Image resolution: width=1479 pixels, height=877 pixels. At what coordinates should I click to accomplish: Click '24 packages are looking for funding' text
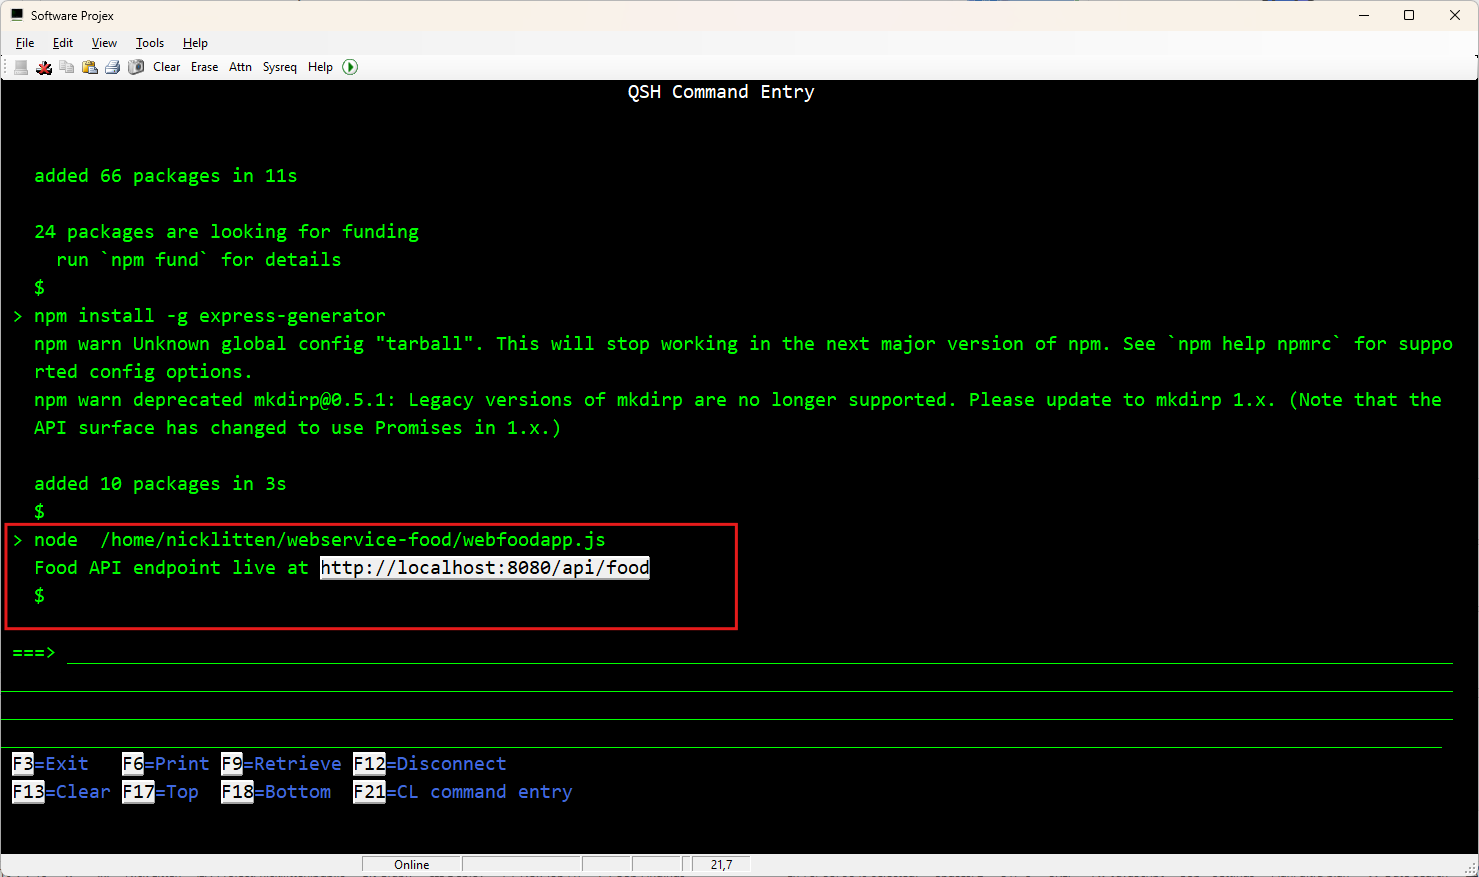click(x=227, y=232)
